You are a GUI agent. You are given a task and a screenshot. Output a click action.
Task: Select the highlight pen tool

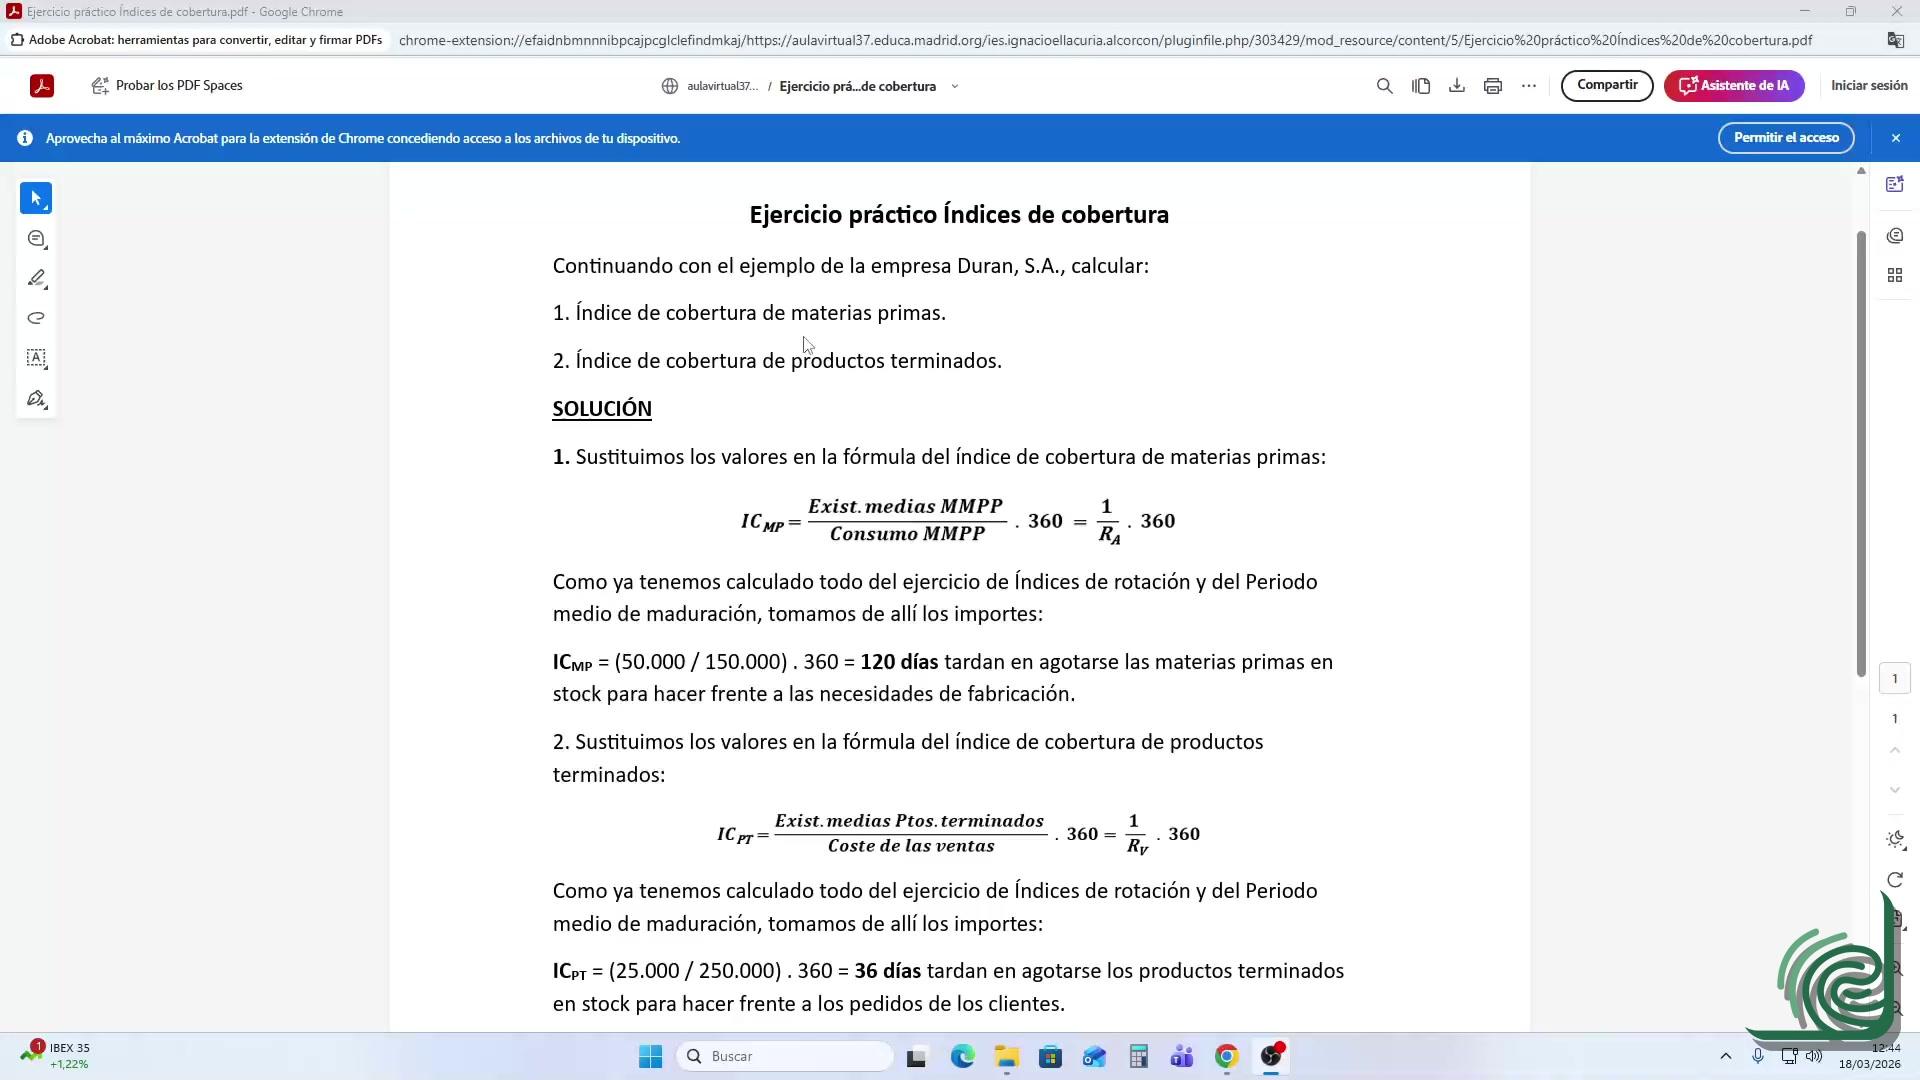(36, 278)
